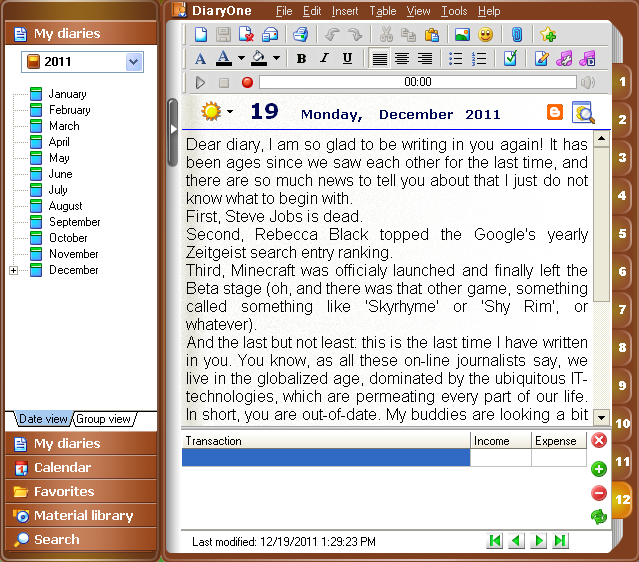Create a new diary entry document

pyautogui.click(x=201, y=35)
